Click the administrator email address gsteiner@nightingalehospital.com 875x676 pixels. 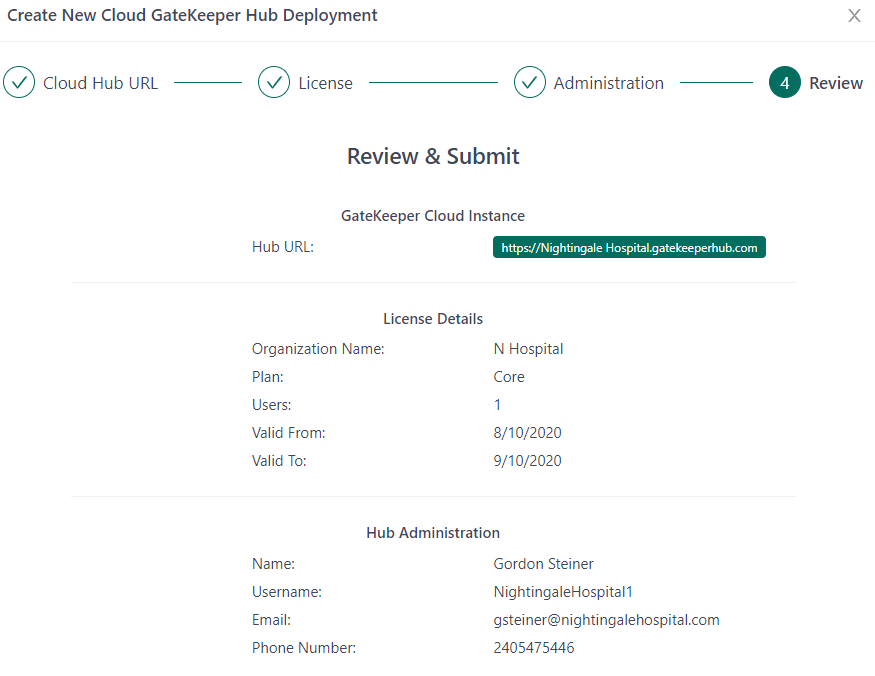(x=606, y=620)
